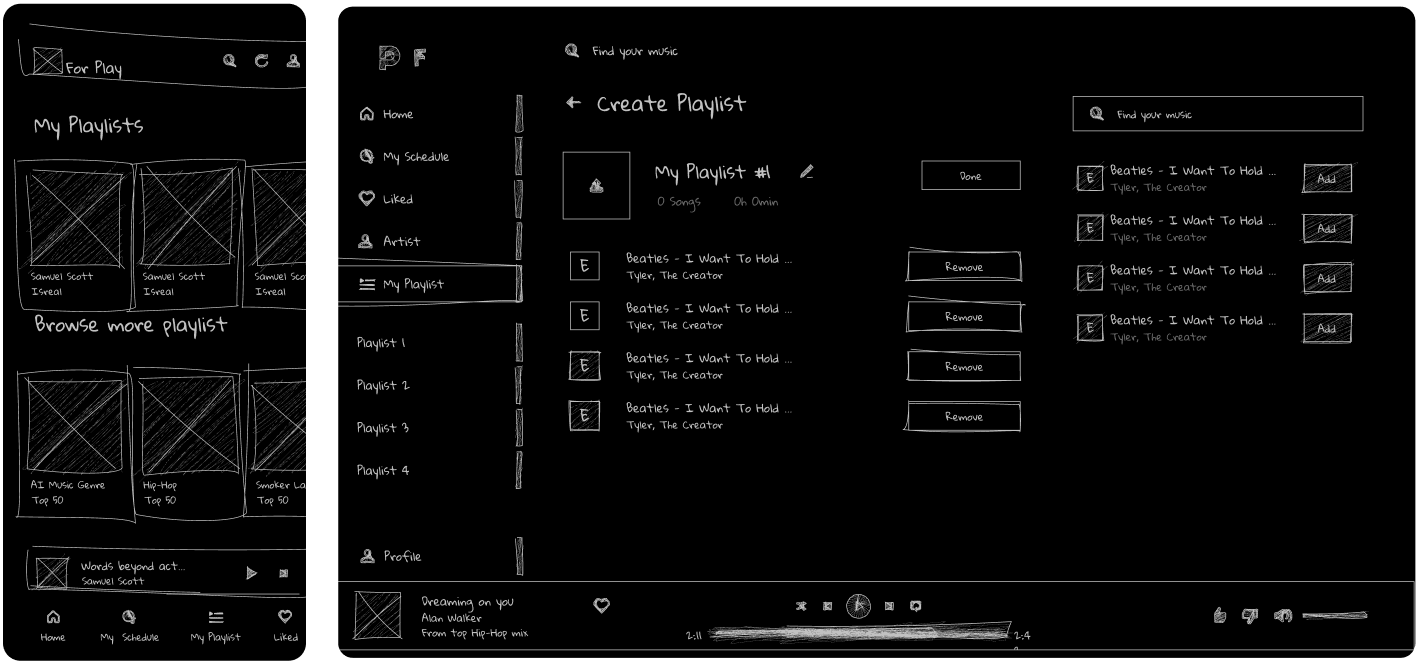Add the first song in the search results
The image size is (1419, 664).
click(1327, 179)
